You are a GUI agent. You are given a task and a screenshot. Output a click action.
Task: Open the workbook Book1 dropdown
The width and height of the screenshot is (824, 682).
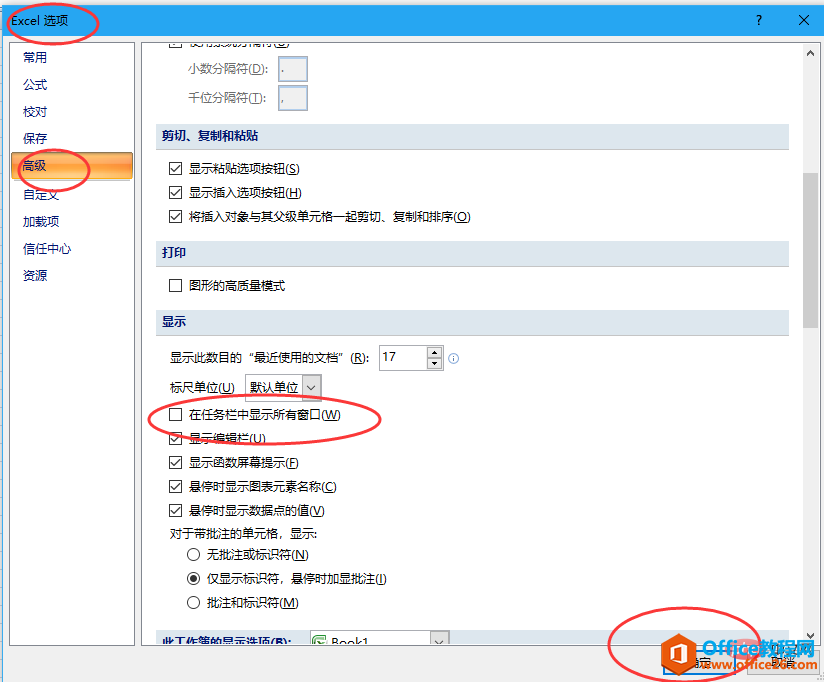point(380,639)
